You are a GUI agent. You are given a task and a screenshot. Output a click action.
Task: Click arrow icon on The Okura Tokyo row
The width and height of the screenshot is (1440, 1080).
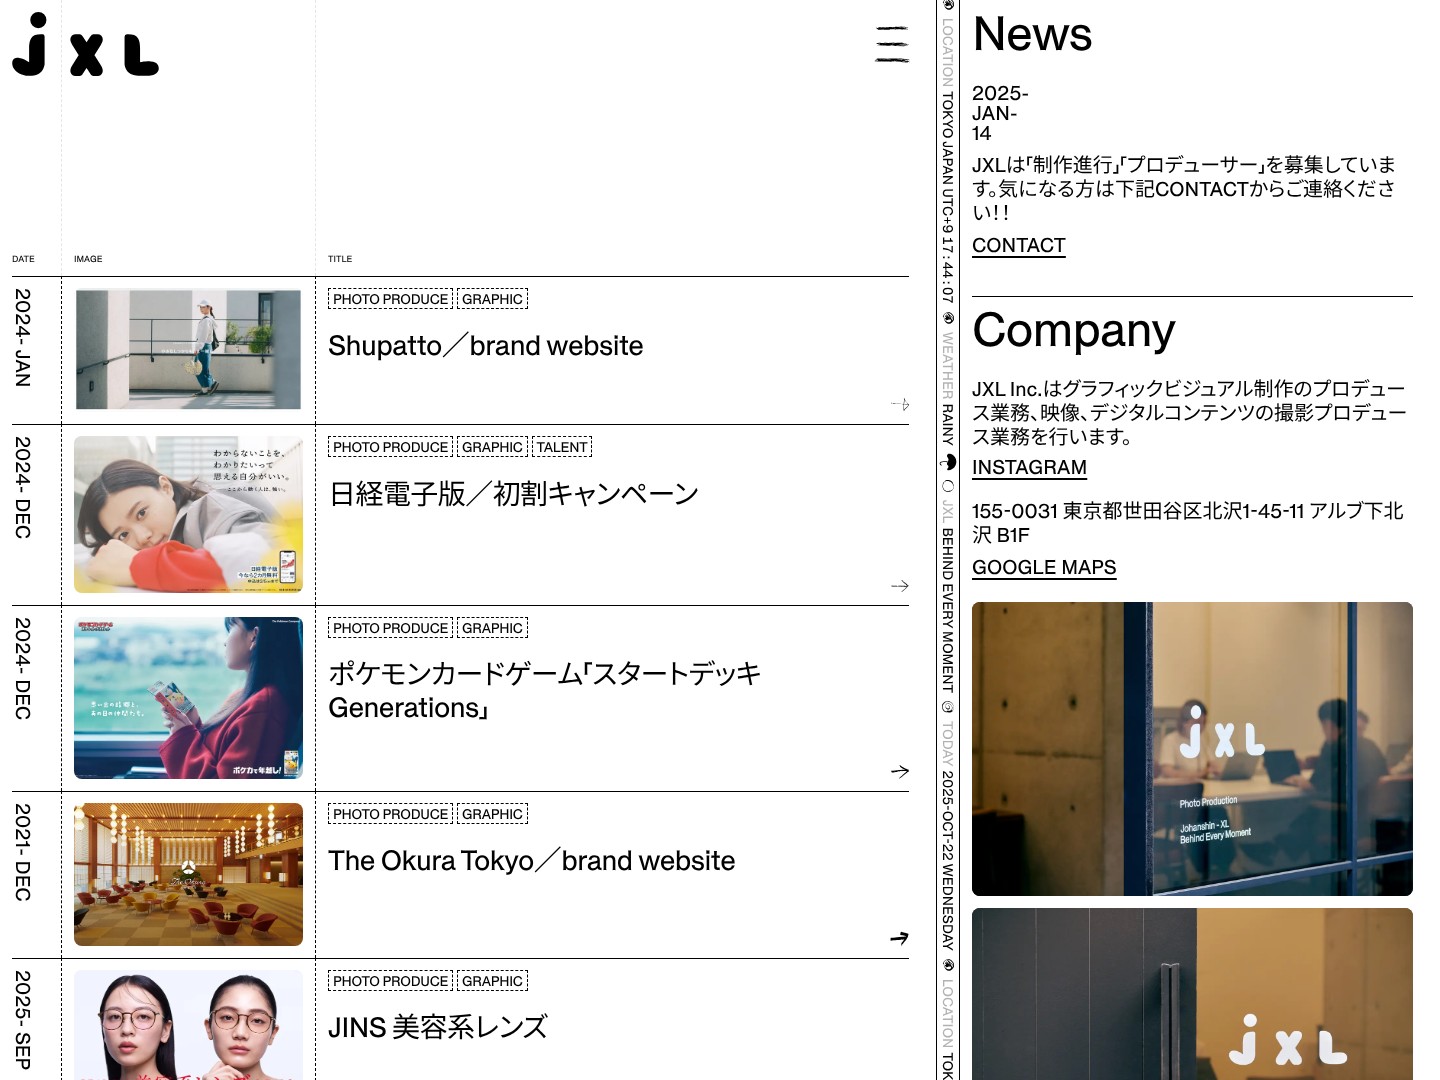tap(899, 938)
